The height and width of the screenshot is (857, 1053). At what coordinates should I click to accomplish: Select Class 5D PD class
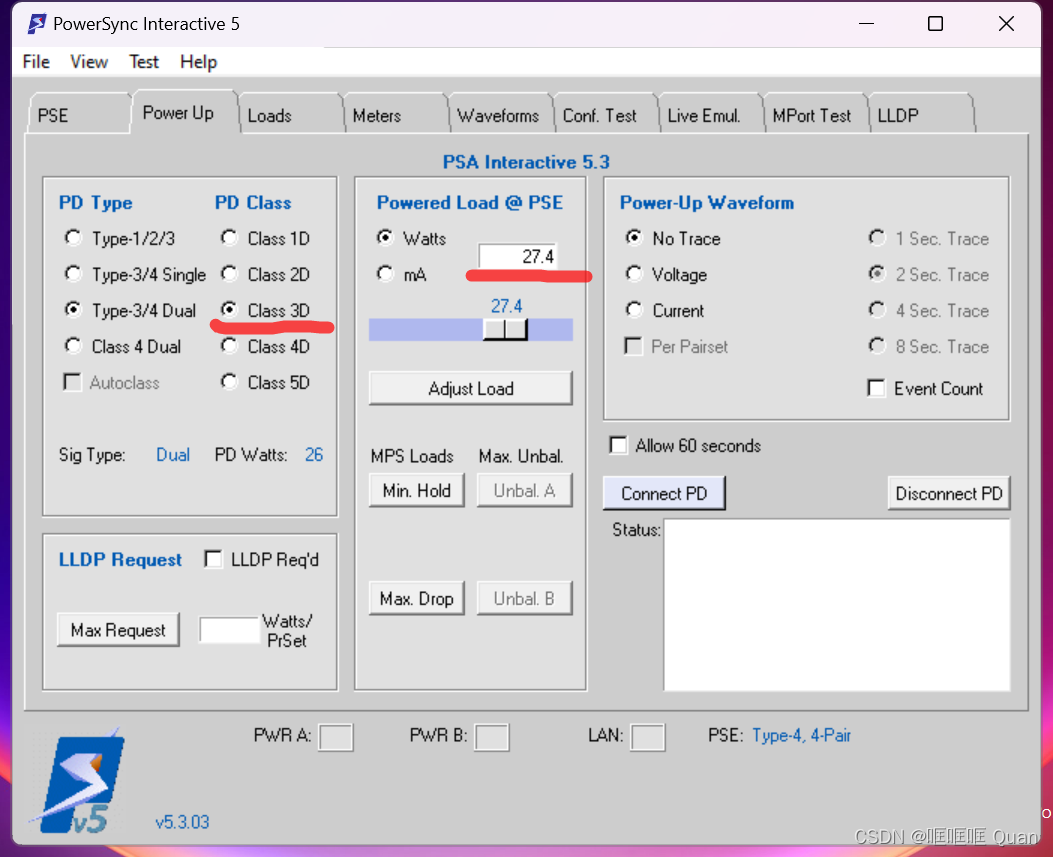pos(229,382)
